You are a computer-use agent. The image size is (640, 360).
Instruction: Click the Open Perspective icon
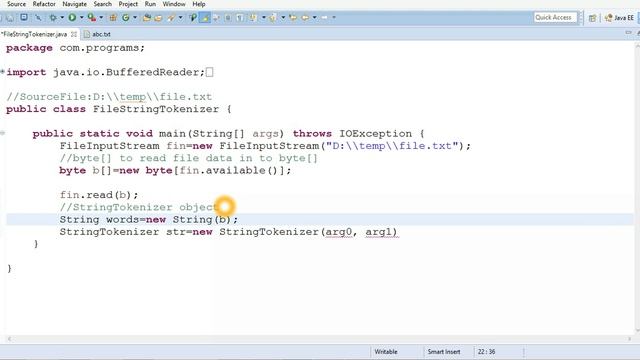point(593,18)
